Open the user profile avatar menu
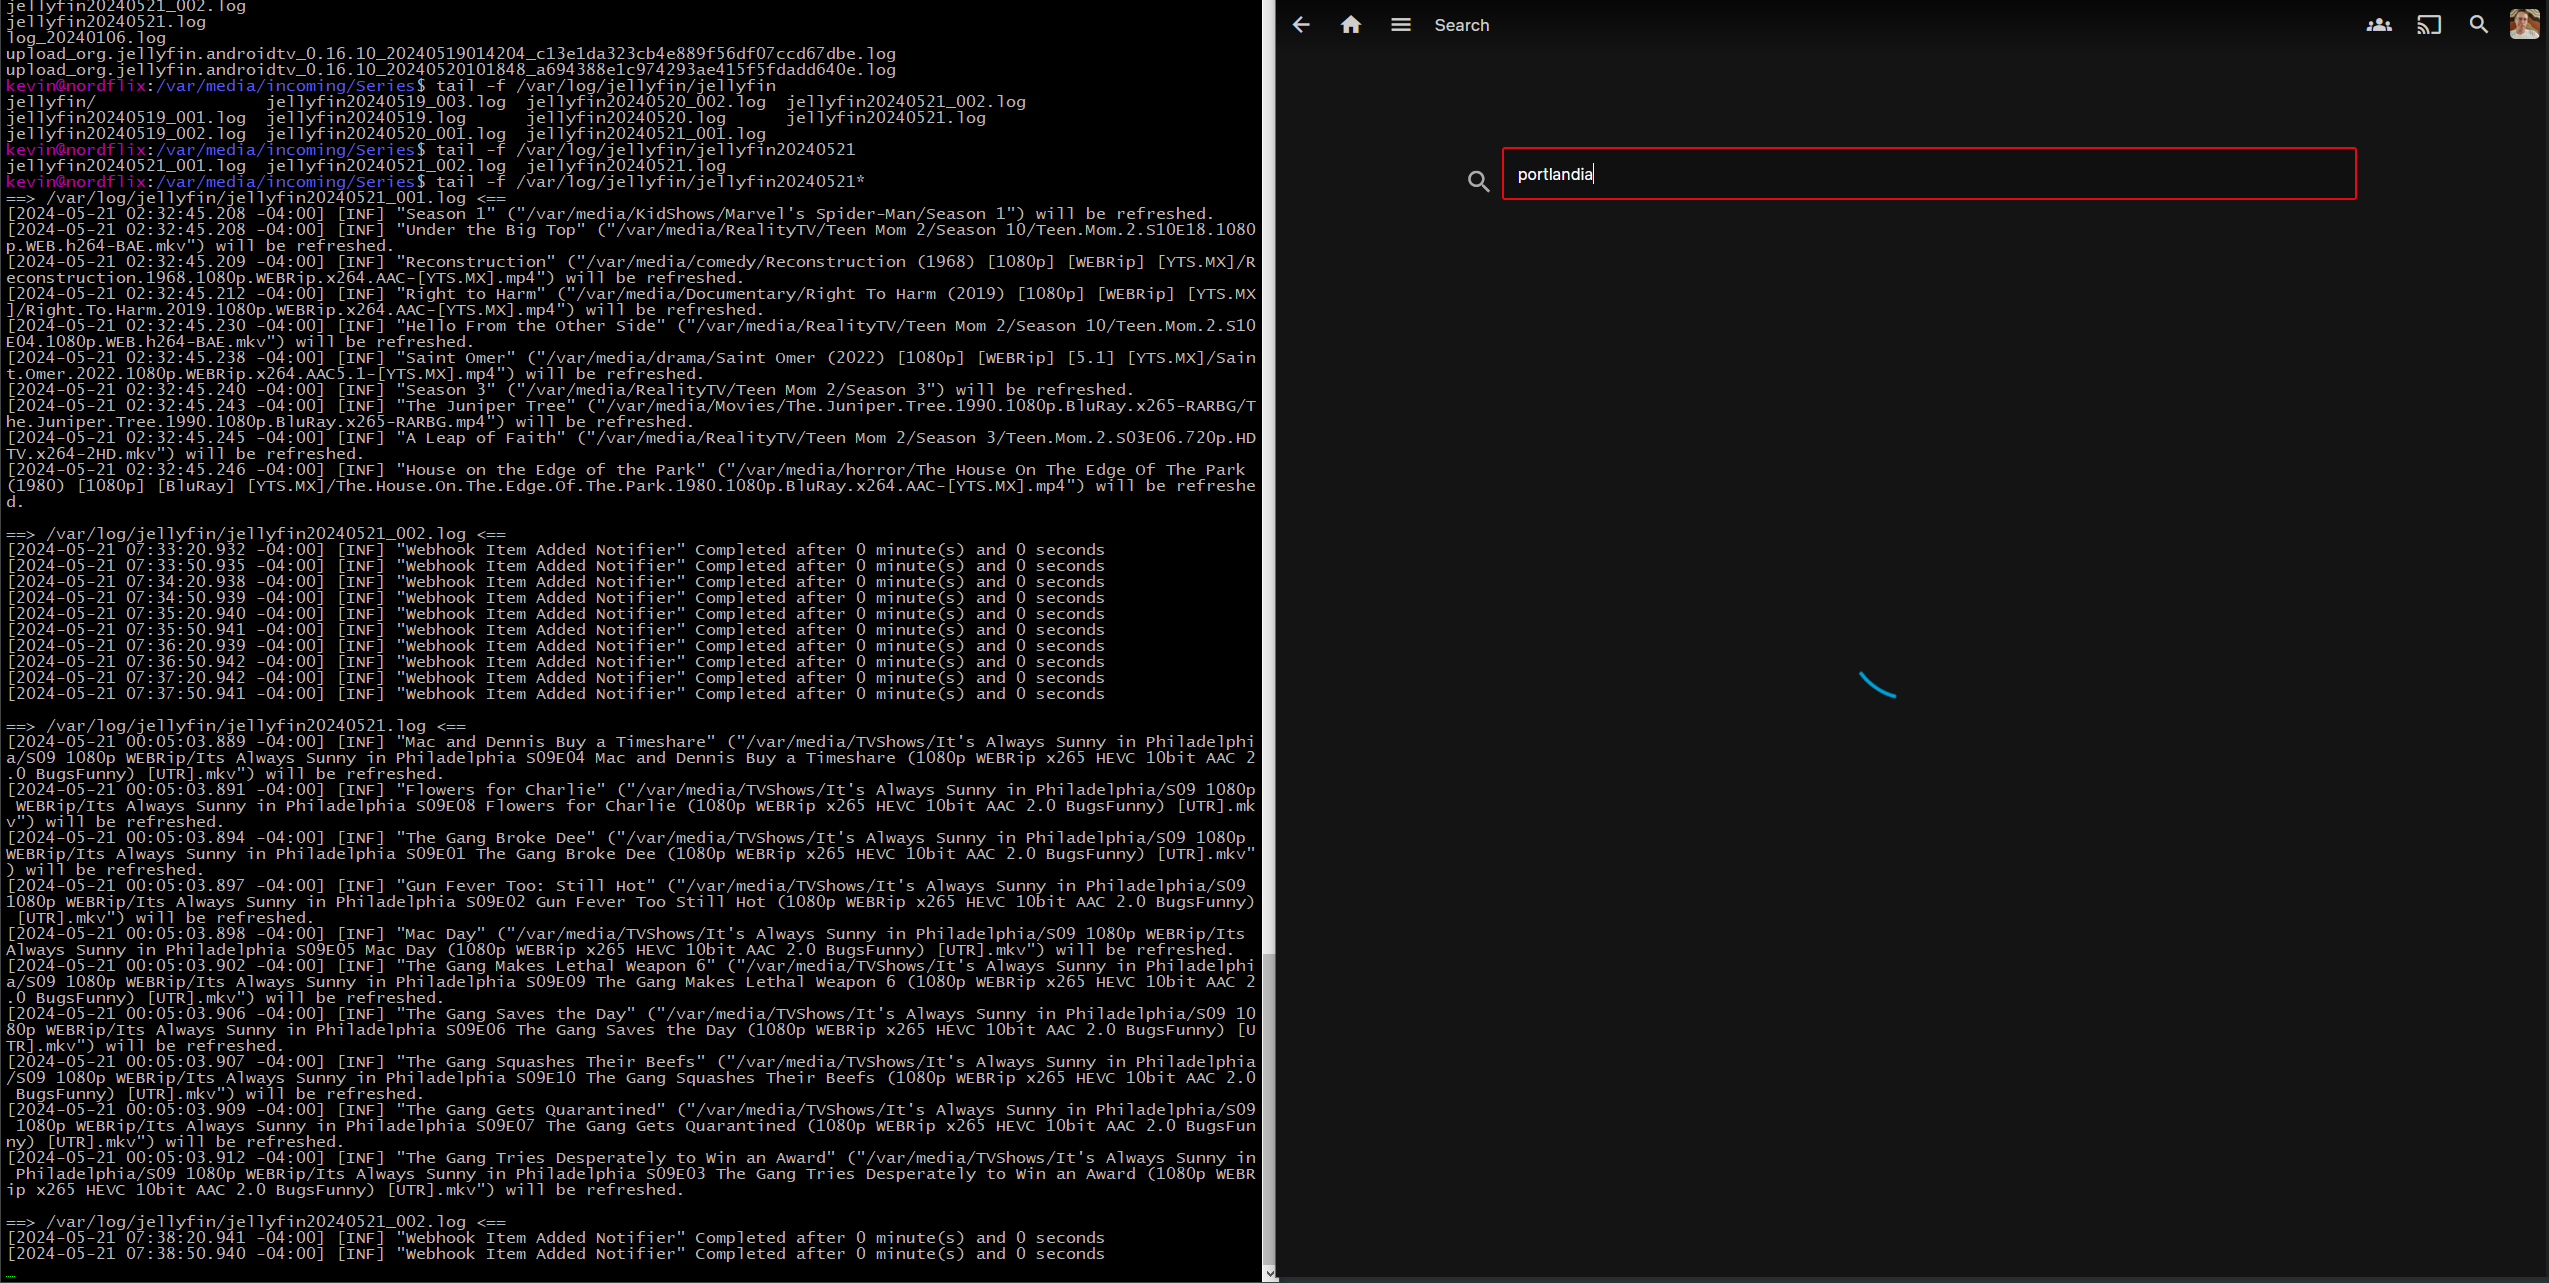 pyautogui.click(x=2524, y=25)
